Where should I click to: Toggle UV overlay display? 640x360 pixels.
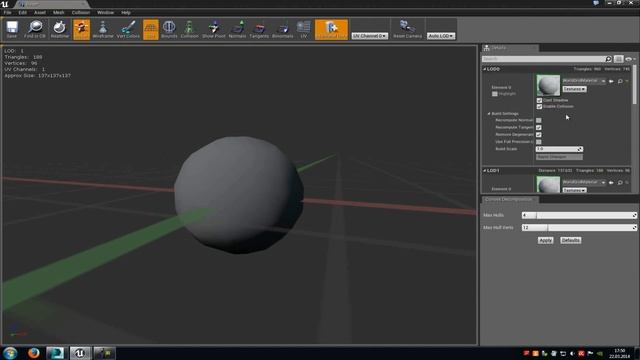click(x=304, y=29)
